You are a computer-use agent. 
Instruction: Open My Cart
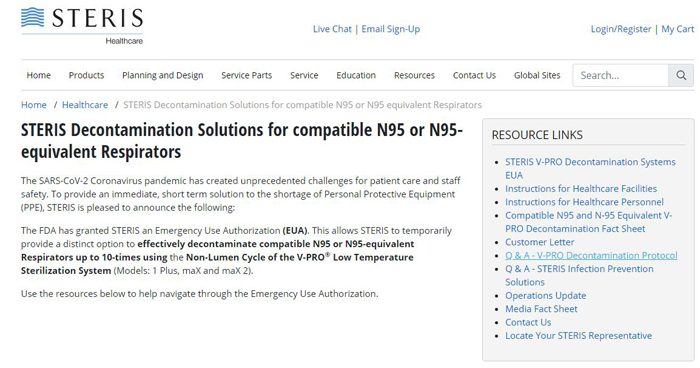(677, 29)
